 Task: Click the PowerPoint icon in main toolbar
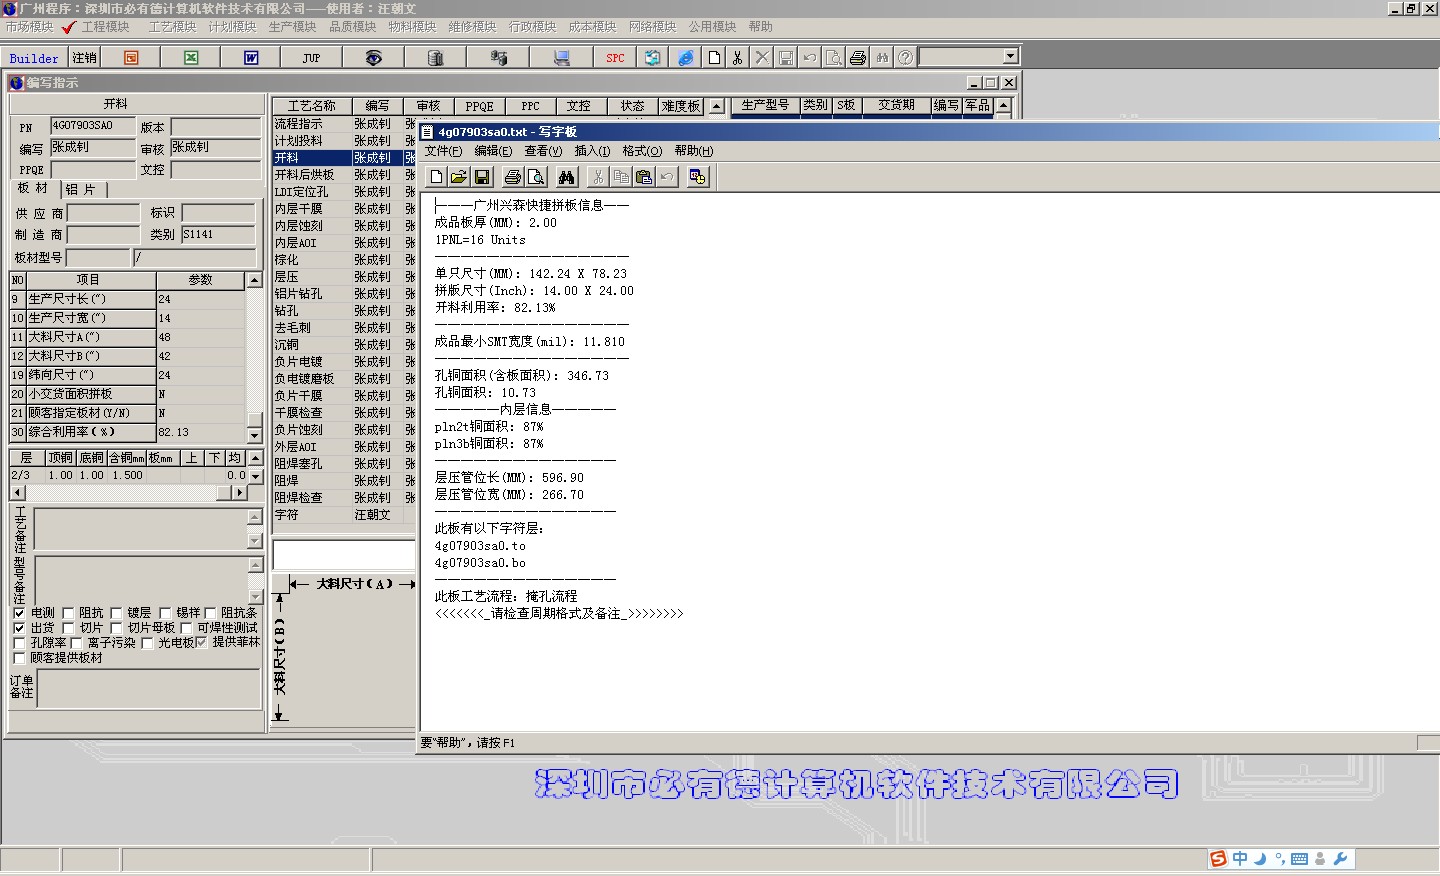[131, 58]
